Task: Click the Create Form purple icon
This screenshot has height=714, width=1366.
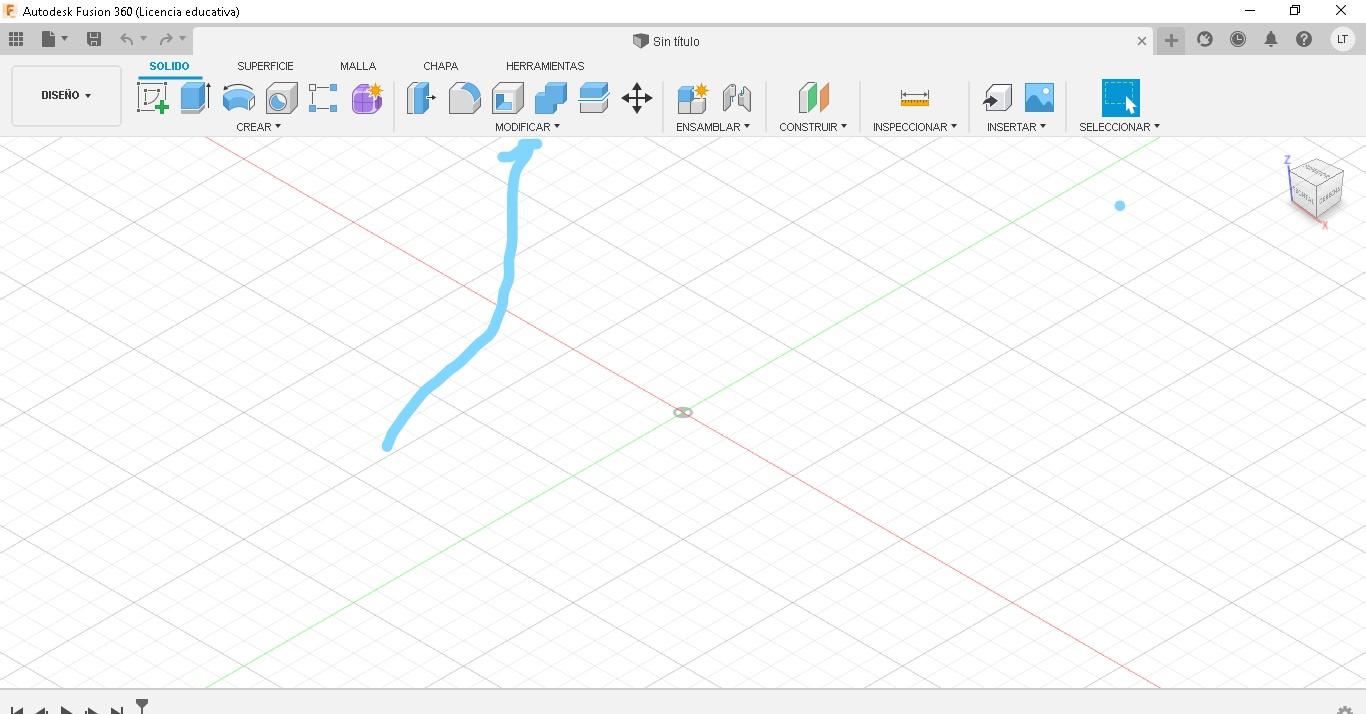Action: (x=367, y=98)
